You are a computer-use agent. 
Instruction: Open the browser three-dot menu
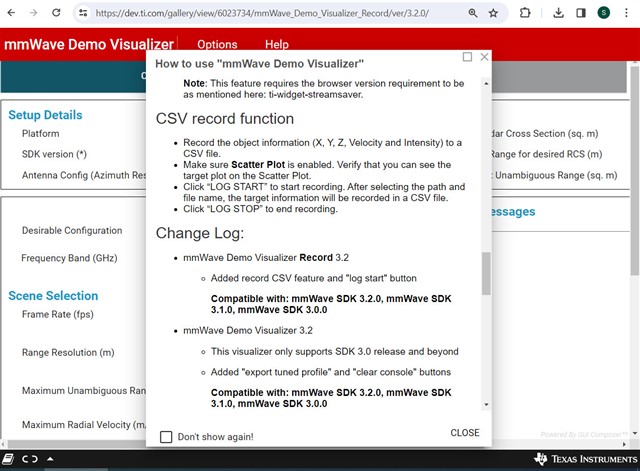(x=626, y=13)
